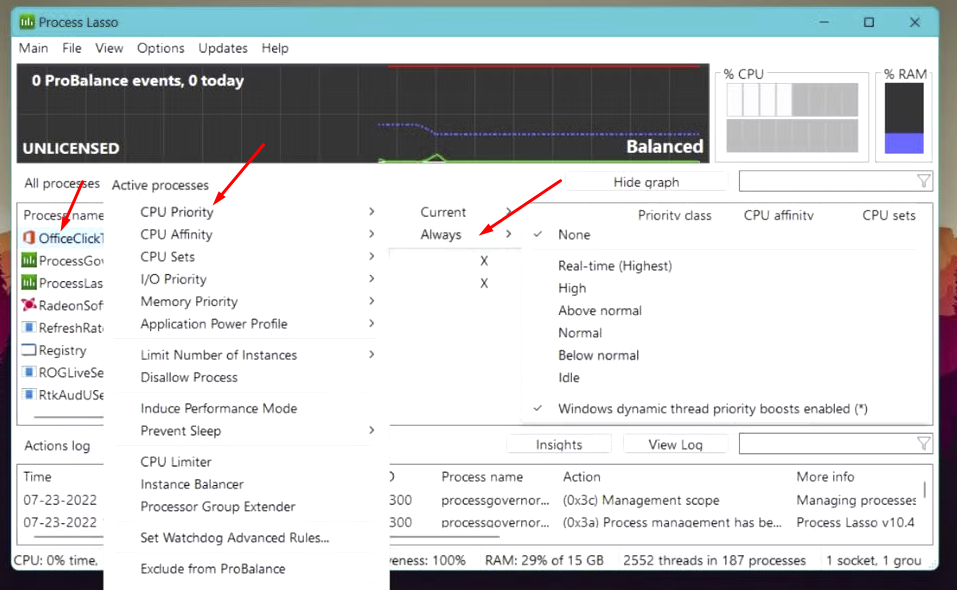
Task: Click 'RAM: 29% of 15 GB' status text
Action: tap(544, 560)
